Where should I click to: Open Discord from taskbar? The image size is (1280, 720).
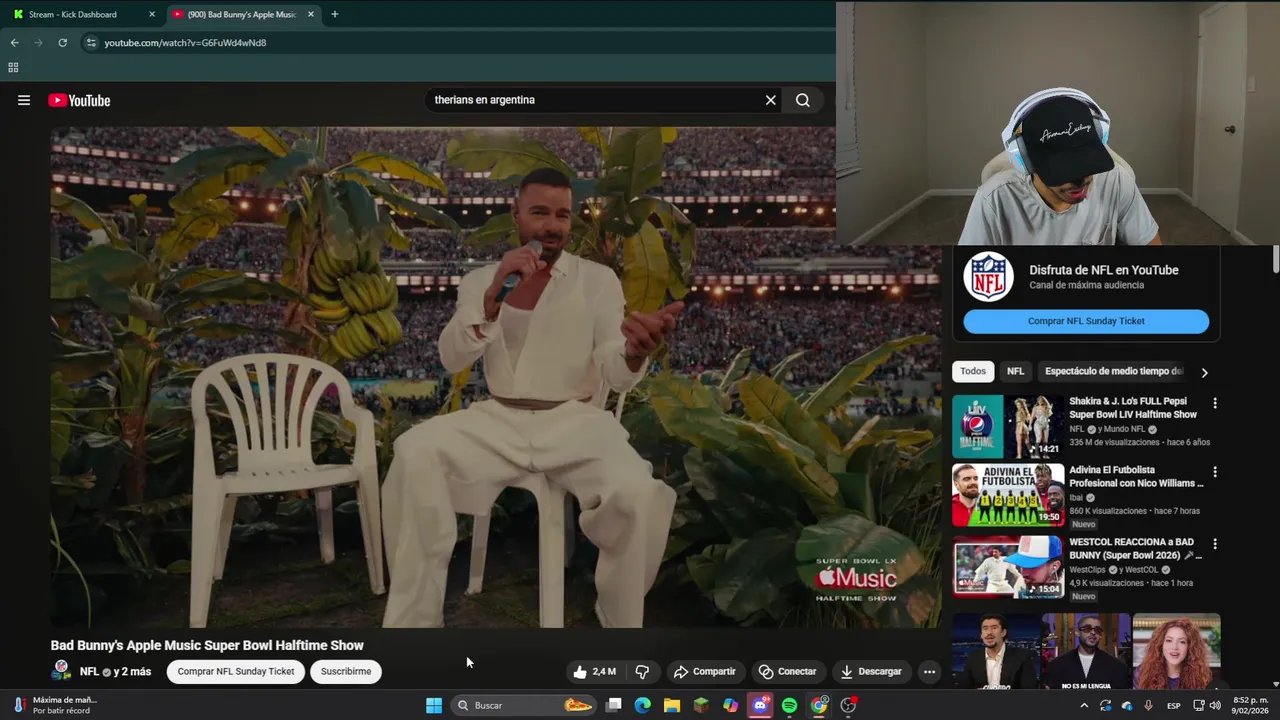[x=760, y=705]
